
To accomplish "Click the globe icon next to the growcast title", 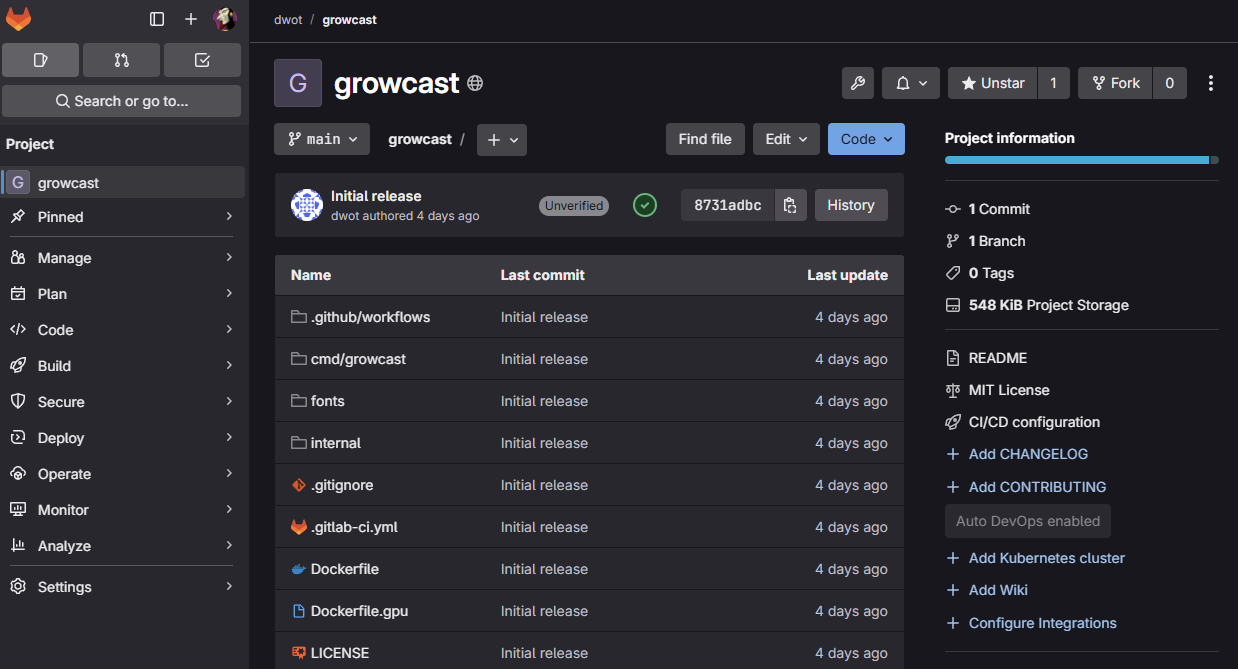I will (x=475, y=83).
